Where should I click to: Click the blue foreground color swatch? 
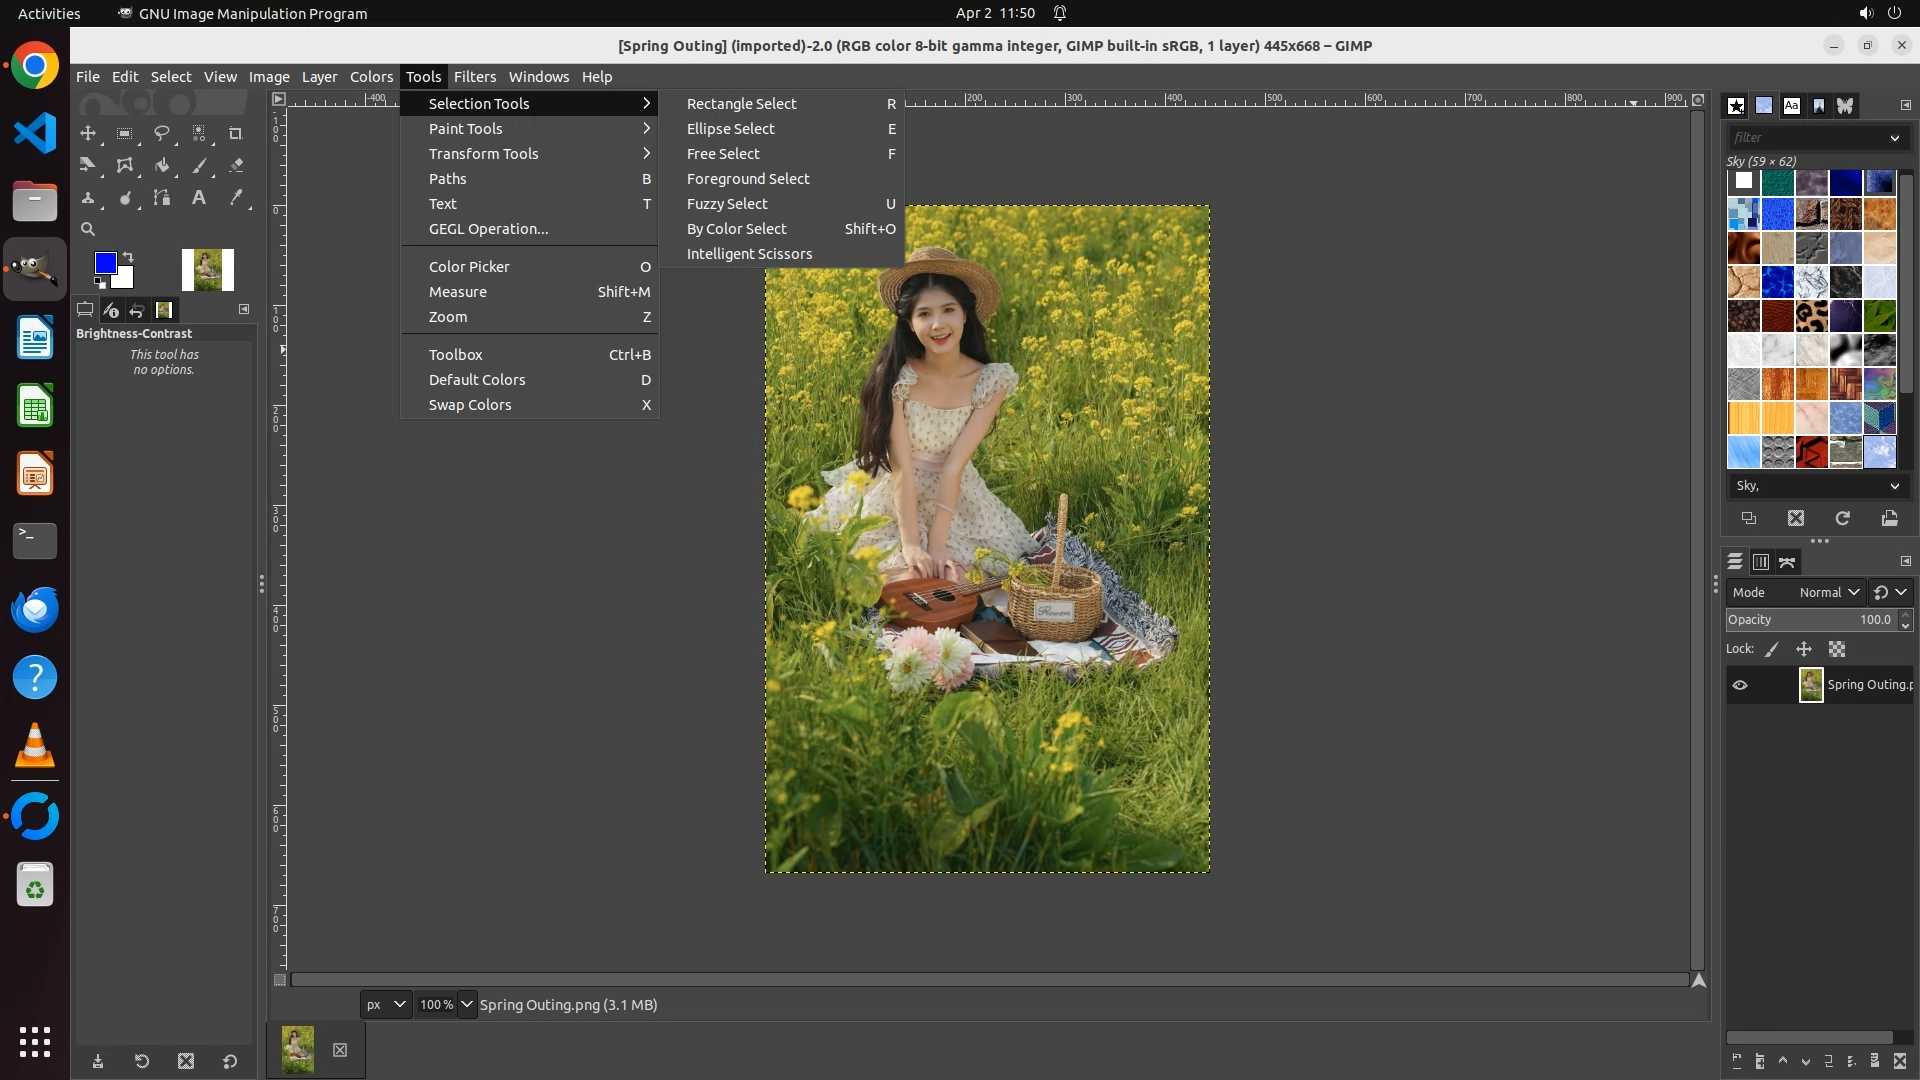(x=104, y=262)
